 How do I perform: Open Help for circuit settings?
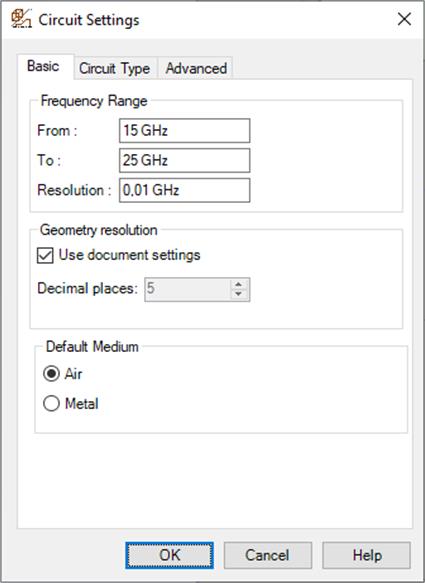click(x=367, y=555)
